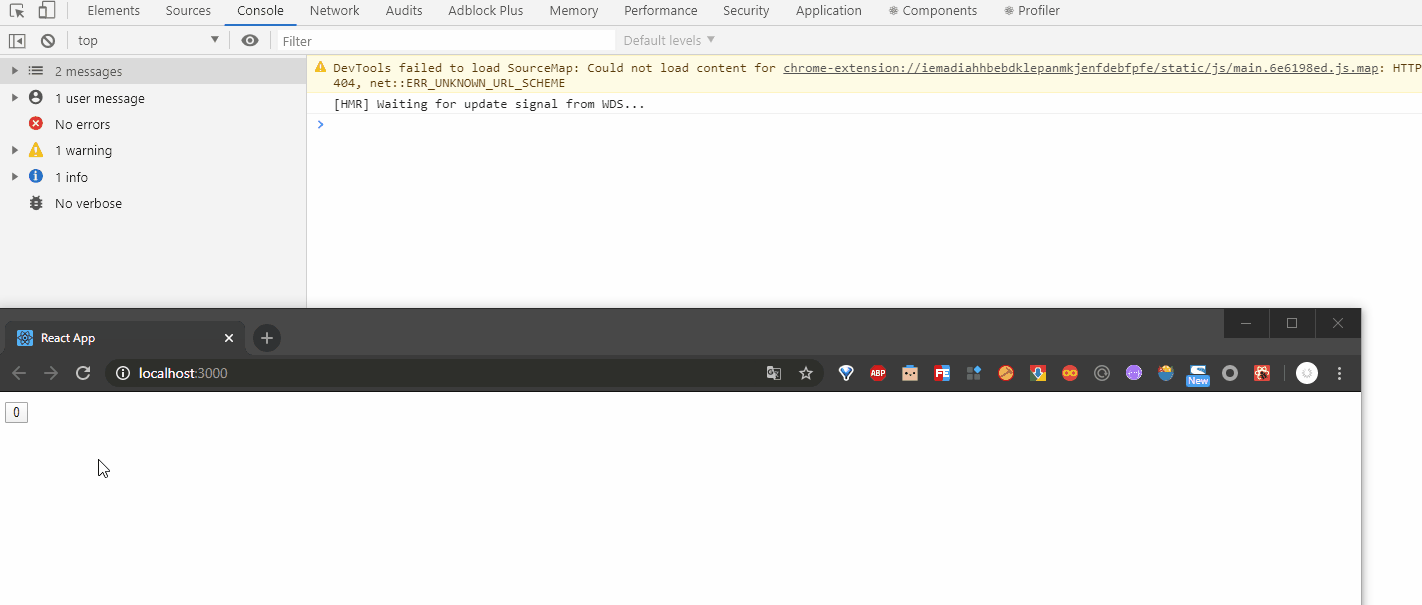Select the 'No errors' sidebar row

coord(153,124)
